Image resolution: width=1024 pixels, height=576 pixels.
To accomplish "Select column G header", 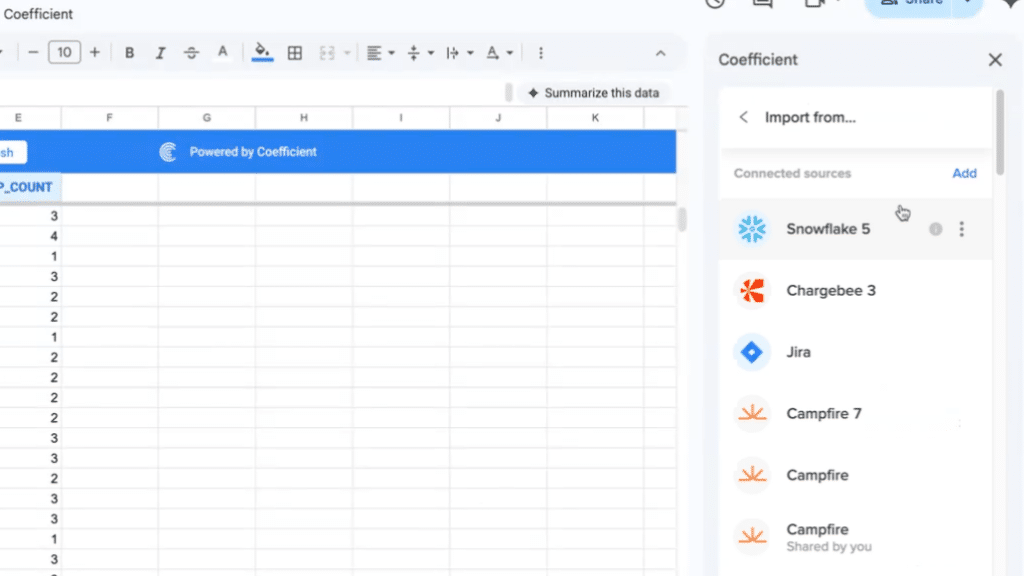I will click(x=206, y=118).
